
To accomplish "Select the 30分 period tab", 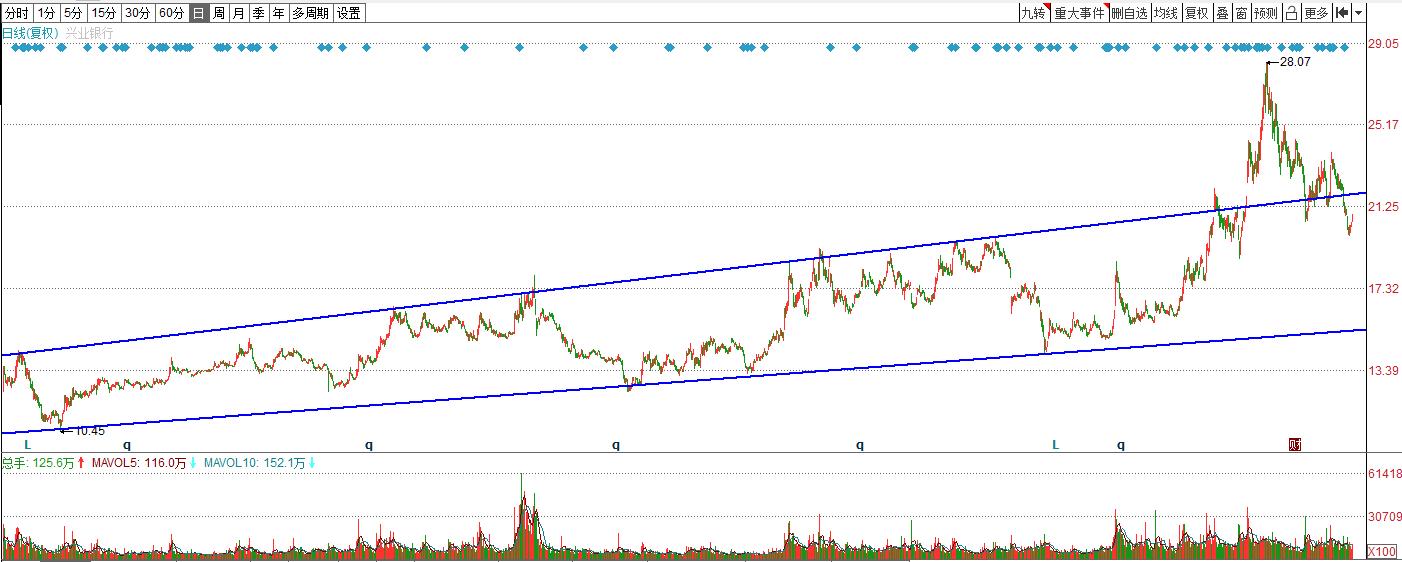I will (x=138, y=13).
